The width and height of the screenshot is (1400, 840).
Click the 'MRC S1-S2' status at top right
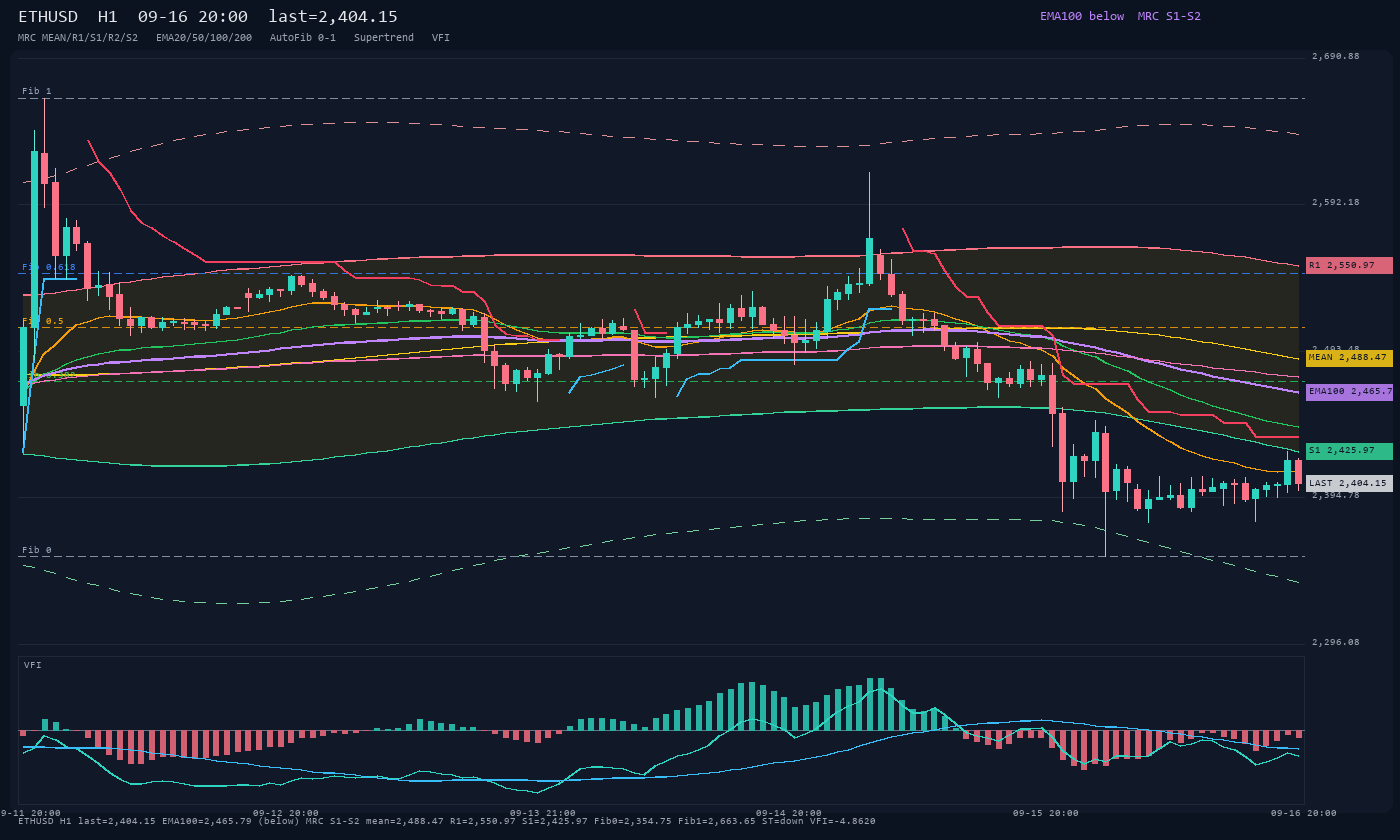pos(1169,16)
